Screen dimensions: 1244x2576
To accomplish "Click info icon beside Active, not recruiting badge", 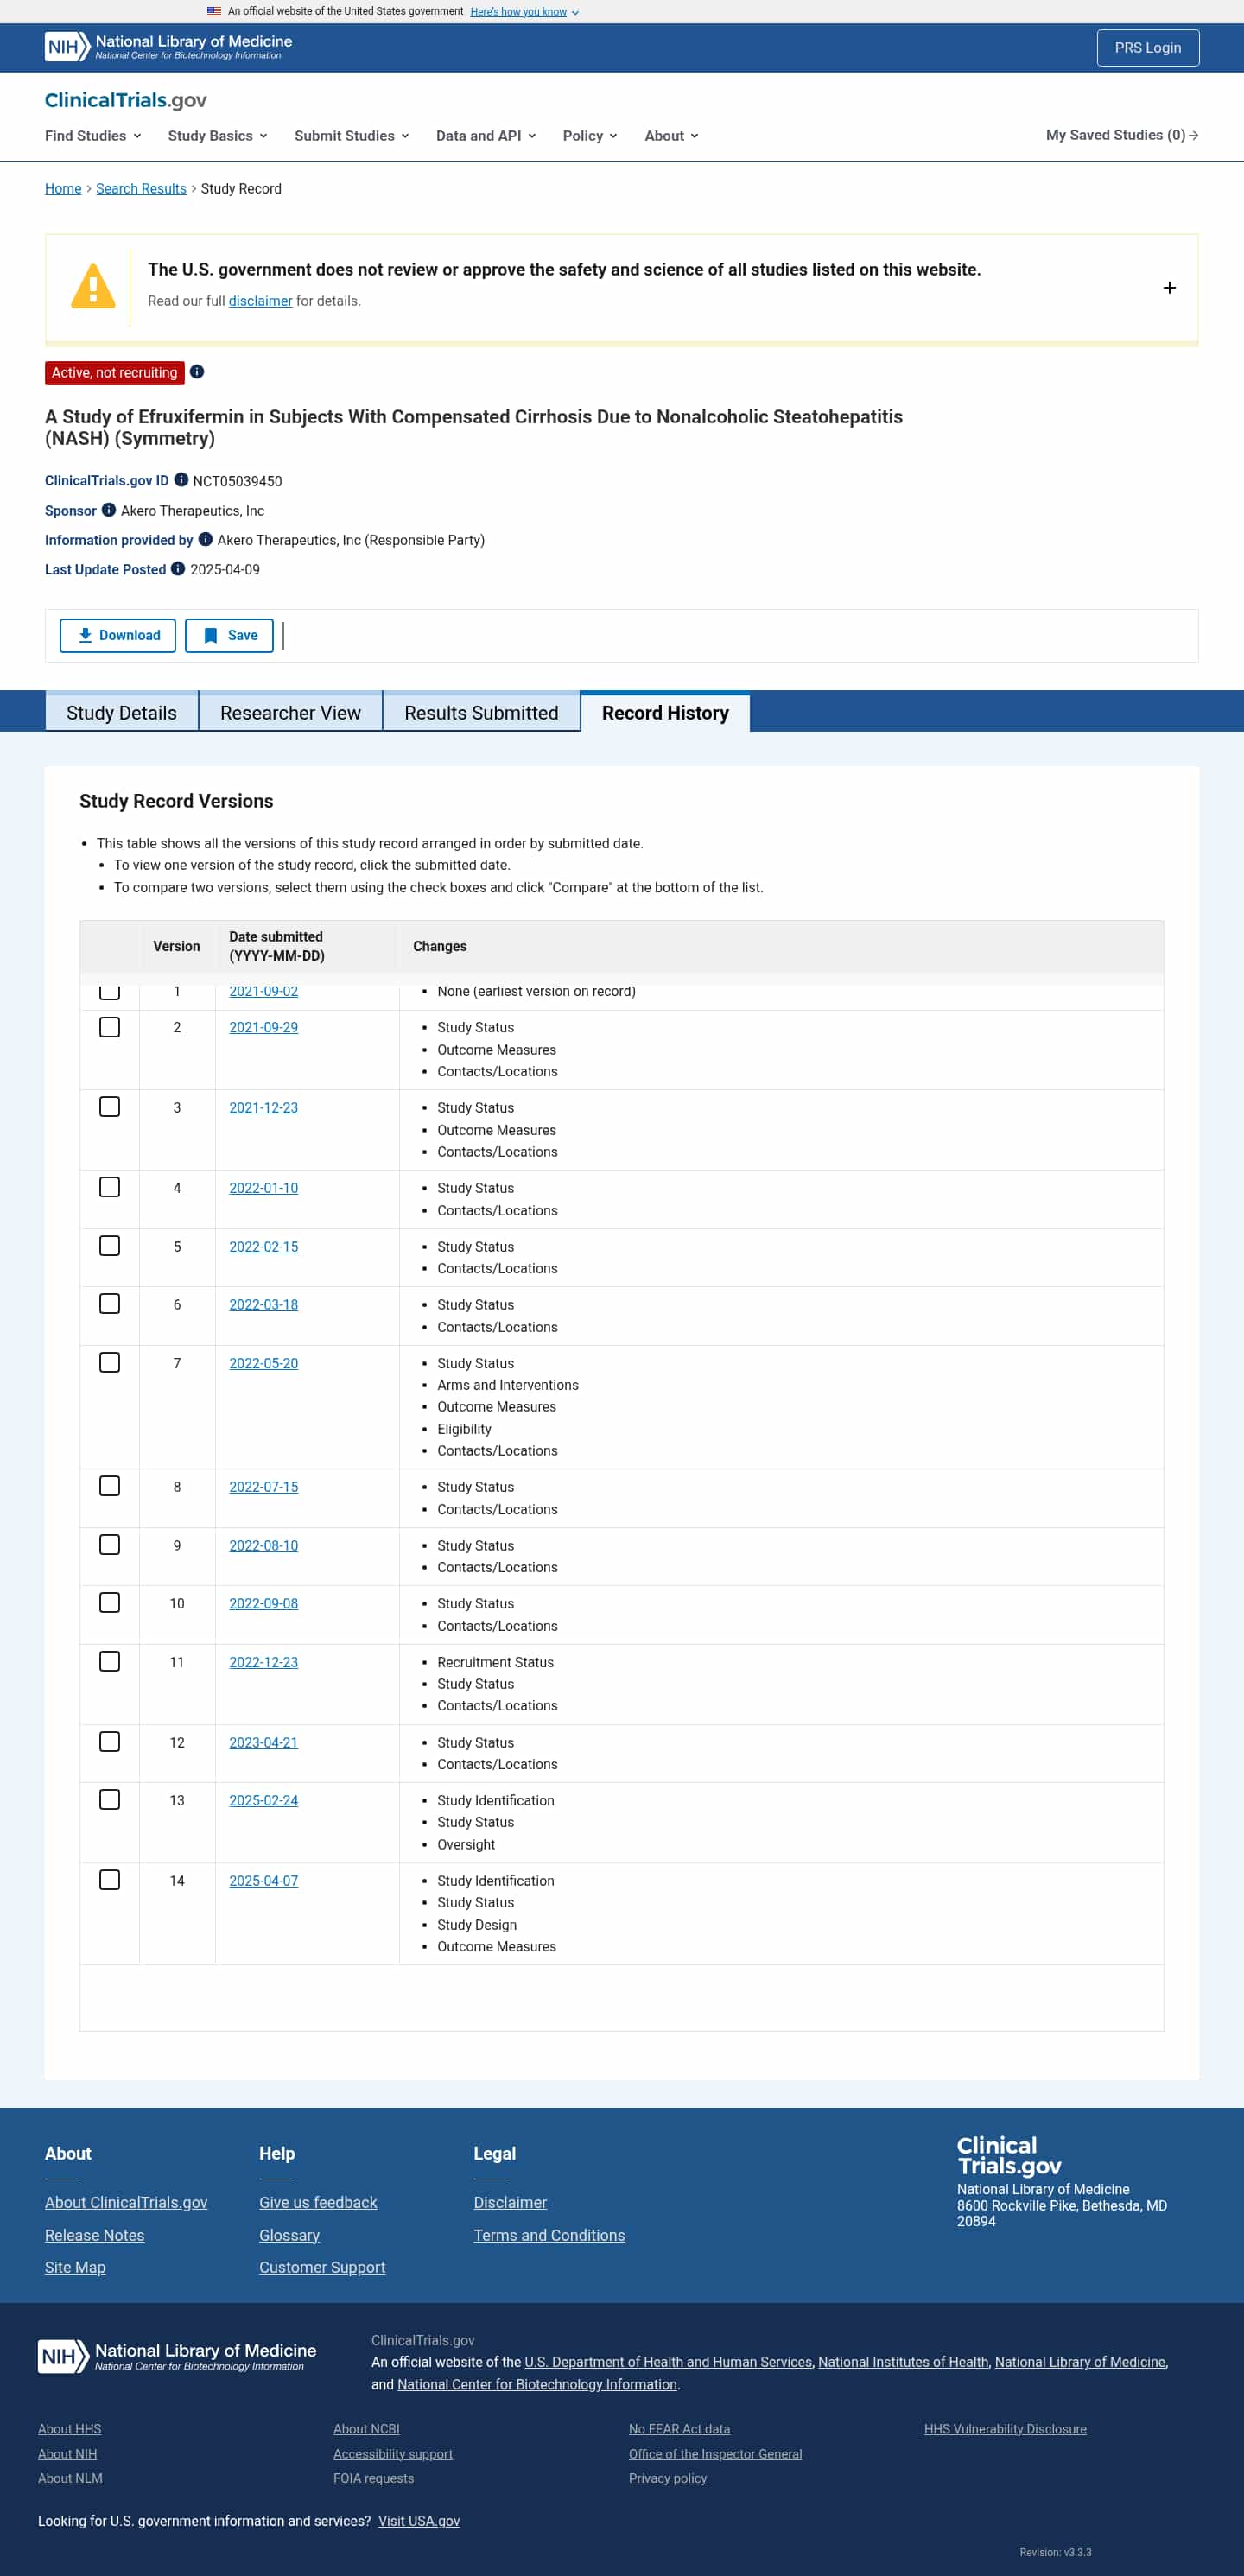I will (x=197, y=372).
